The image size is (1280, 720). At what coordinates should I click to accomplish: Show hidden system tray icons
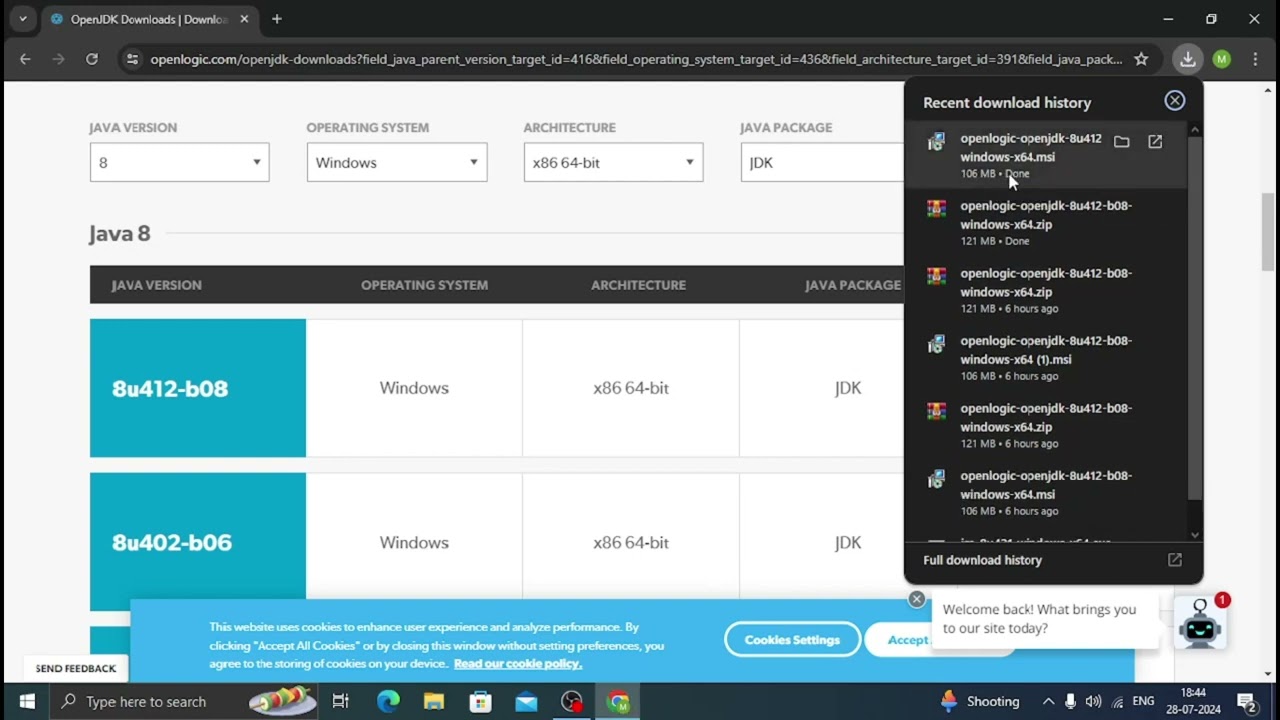coord(1048,701)
